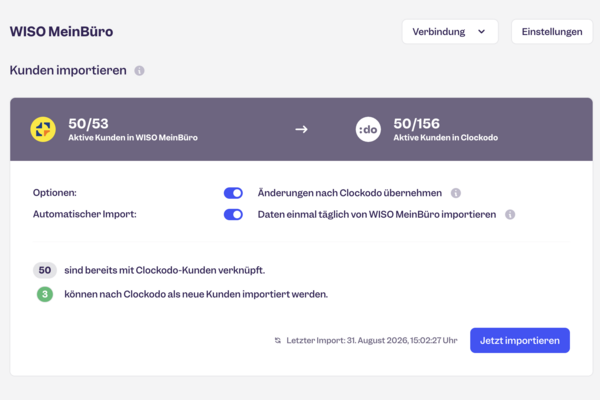Click the yellow WISO MeinBüro logo icon
This screenshot has width=600, height=400.
(x=43, y=129)
